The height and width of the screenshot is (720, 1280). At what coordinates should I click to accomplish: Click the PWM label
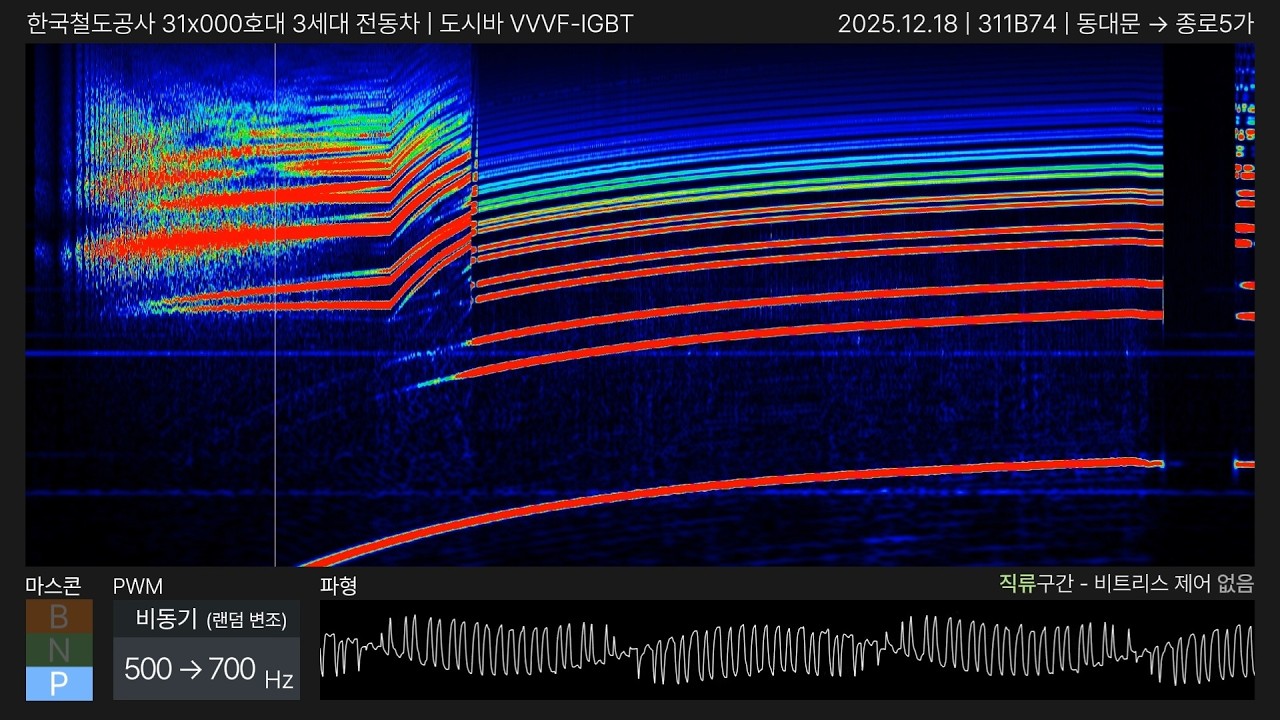[x=138, y=586]
